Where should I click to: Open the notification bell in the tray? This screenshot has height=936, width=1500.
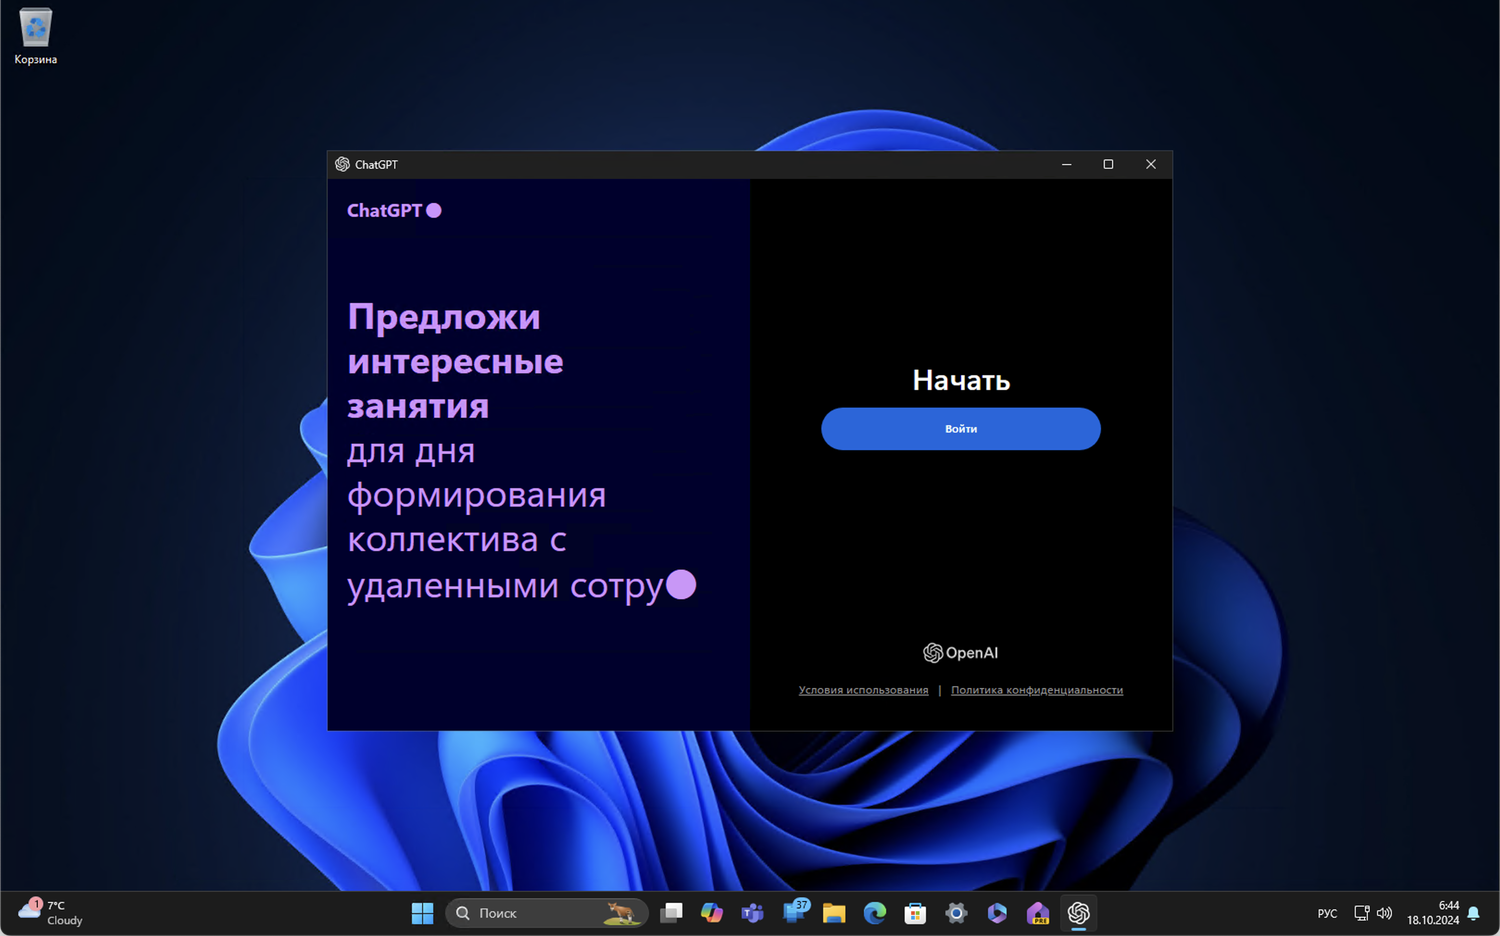click(x=1473, y=913)
